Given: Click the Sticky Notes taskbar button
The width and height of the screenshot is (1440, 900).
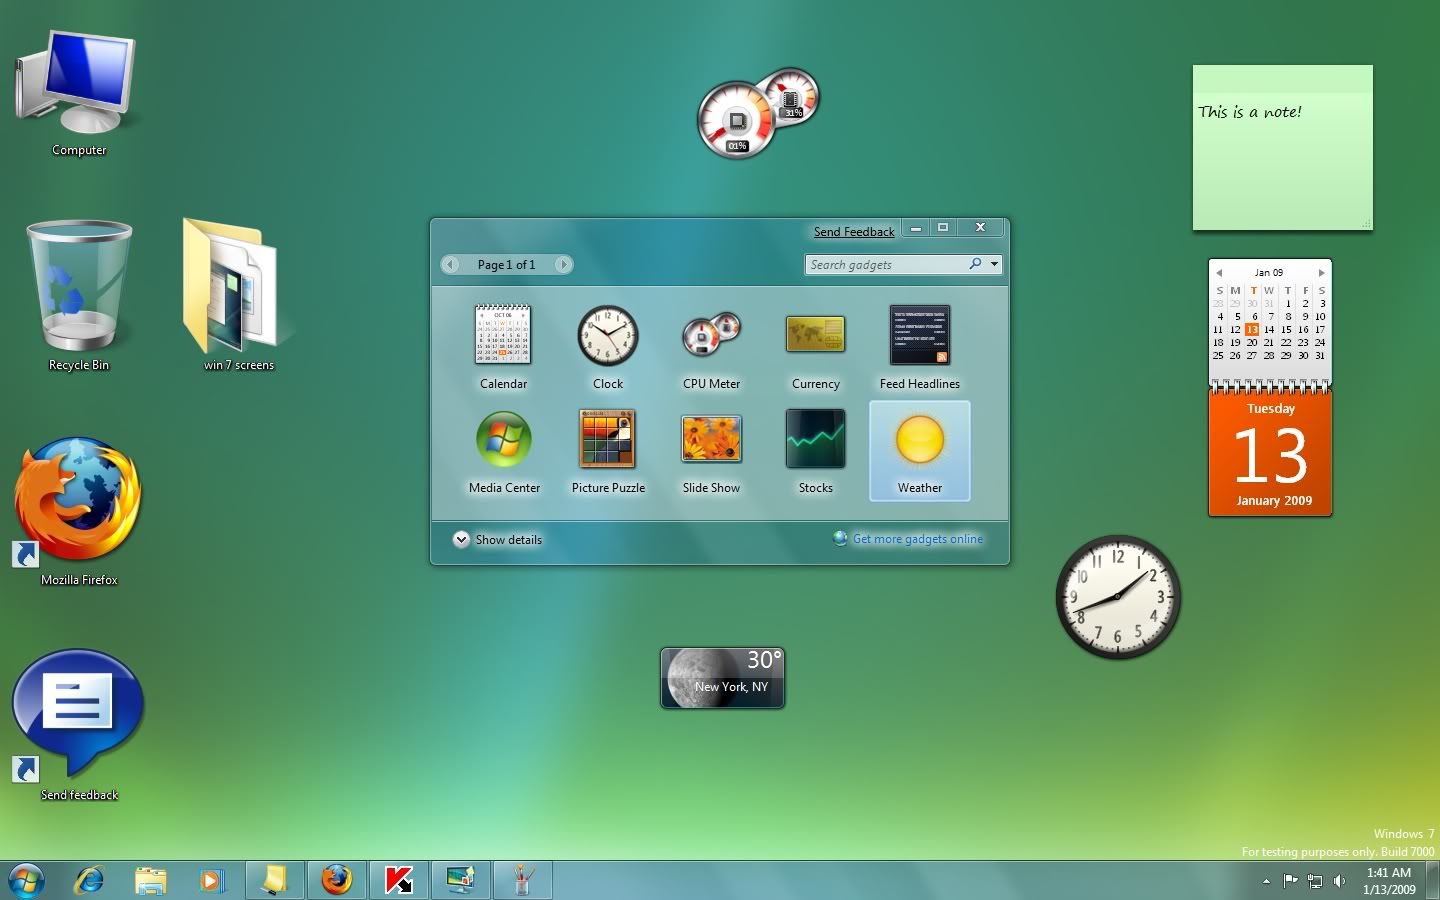Looking at the screenshot, I should coord(274,880).
